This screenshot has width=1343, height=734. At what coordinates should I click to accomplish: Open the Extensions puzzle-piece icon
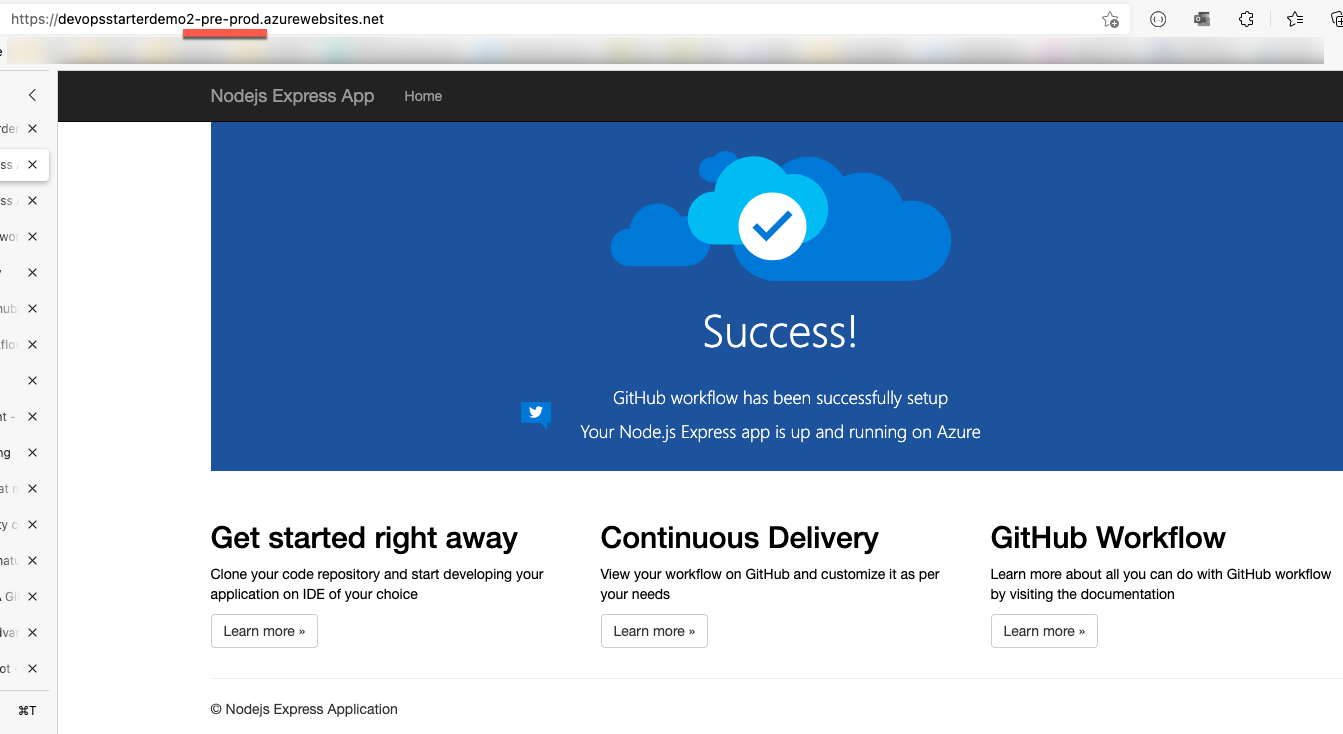click(x=1246, y=19)
